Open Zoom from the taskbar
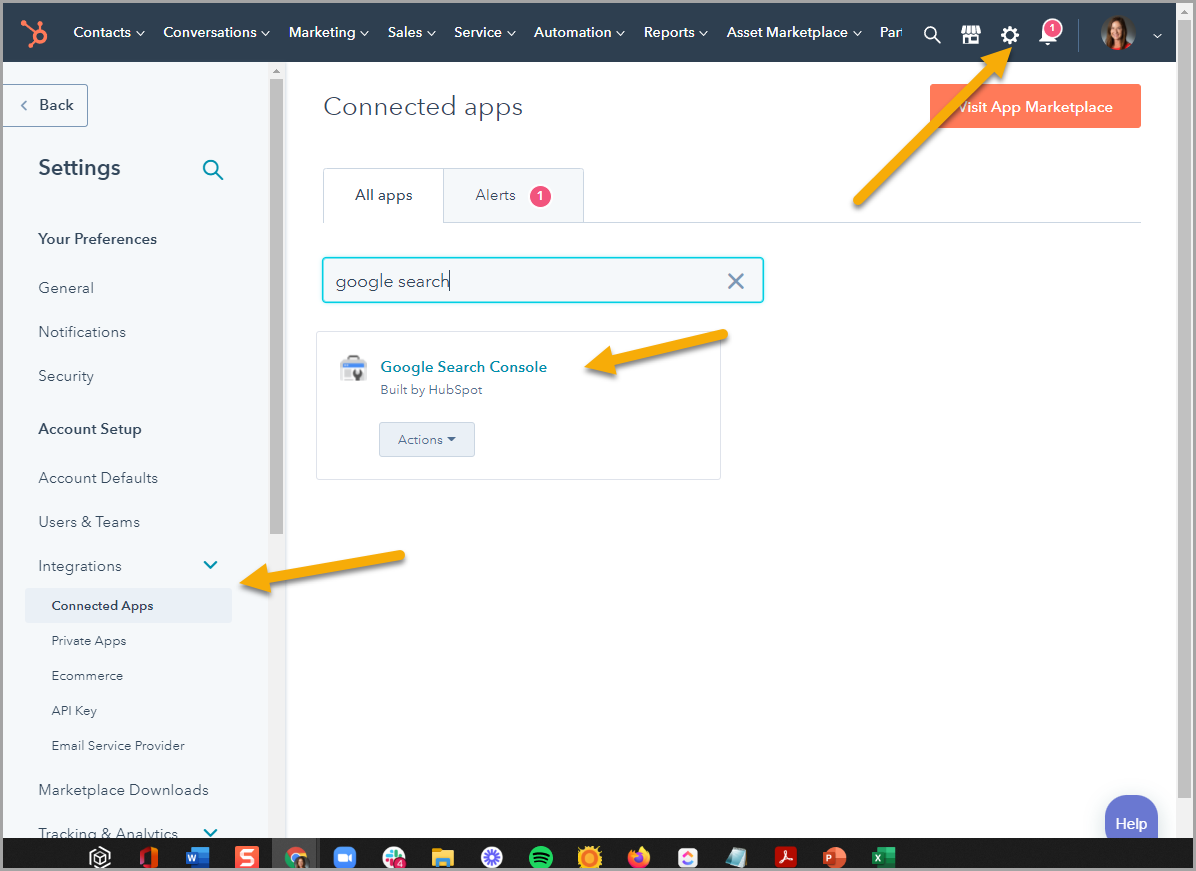The image size is (1196, 871). point(345,857)
